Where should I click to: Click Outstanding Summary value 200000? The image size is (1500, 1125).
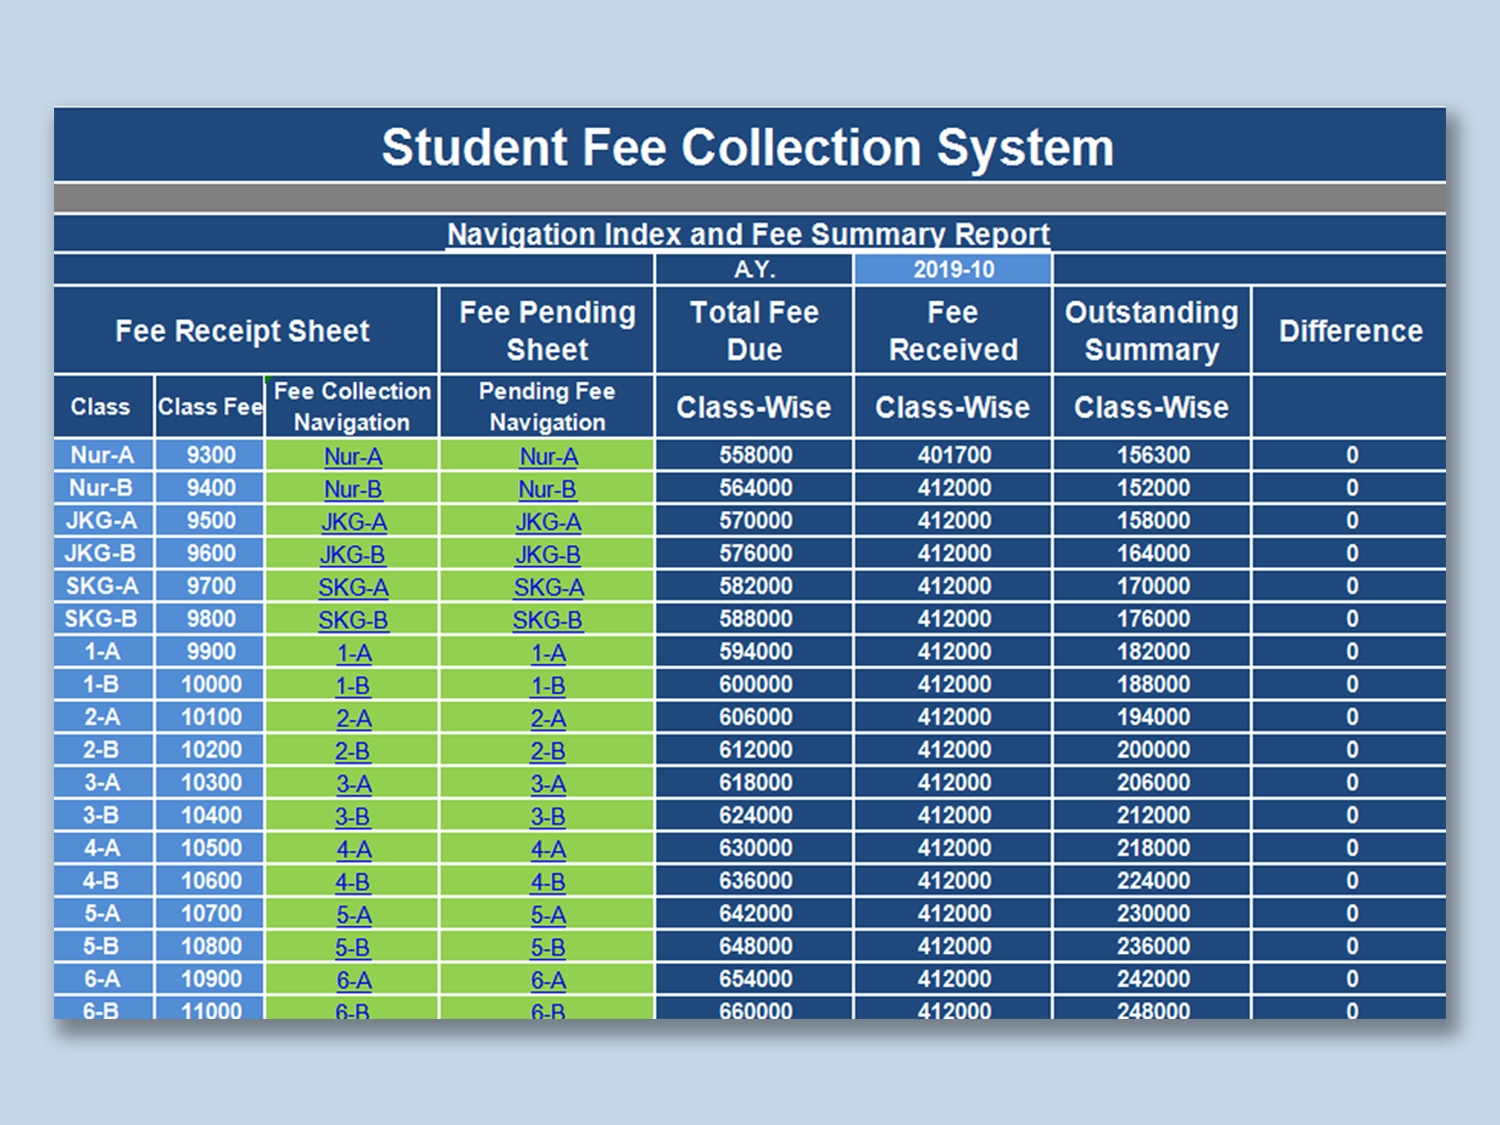[1152, 750]
